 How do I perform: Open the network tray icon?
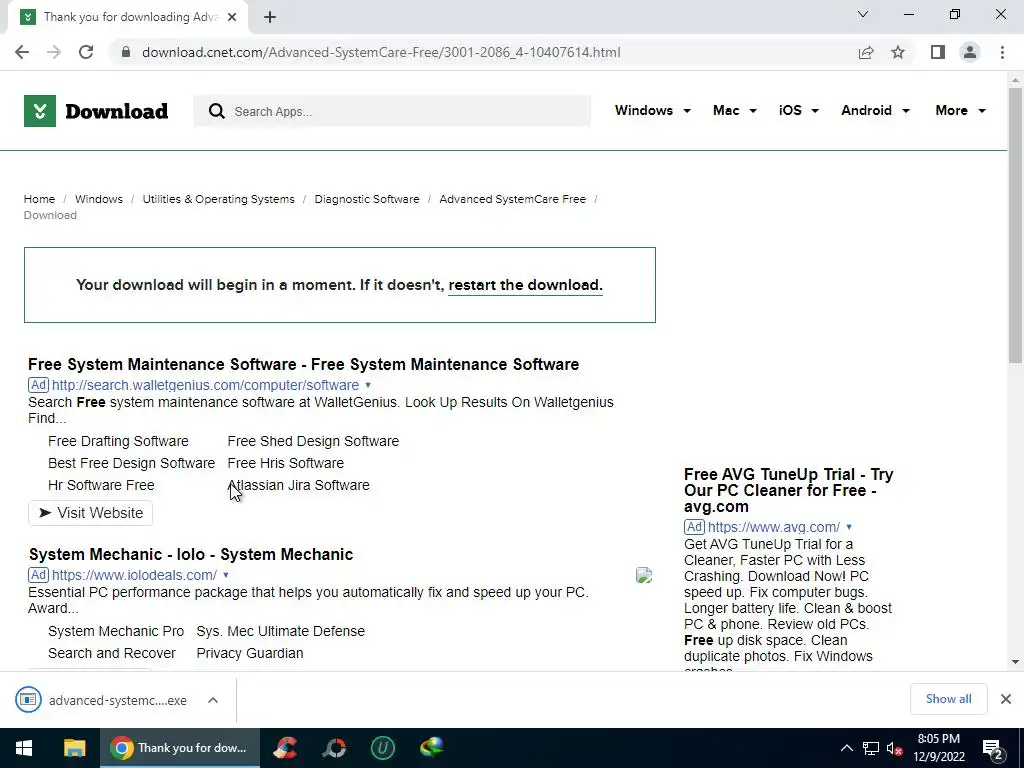click(x=871, y=748)
